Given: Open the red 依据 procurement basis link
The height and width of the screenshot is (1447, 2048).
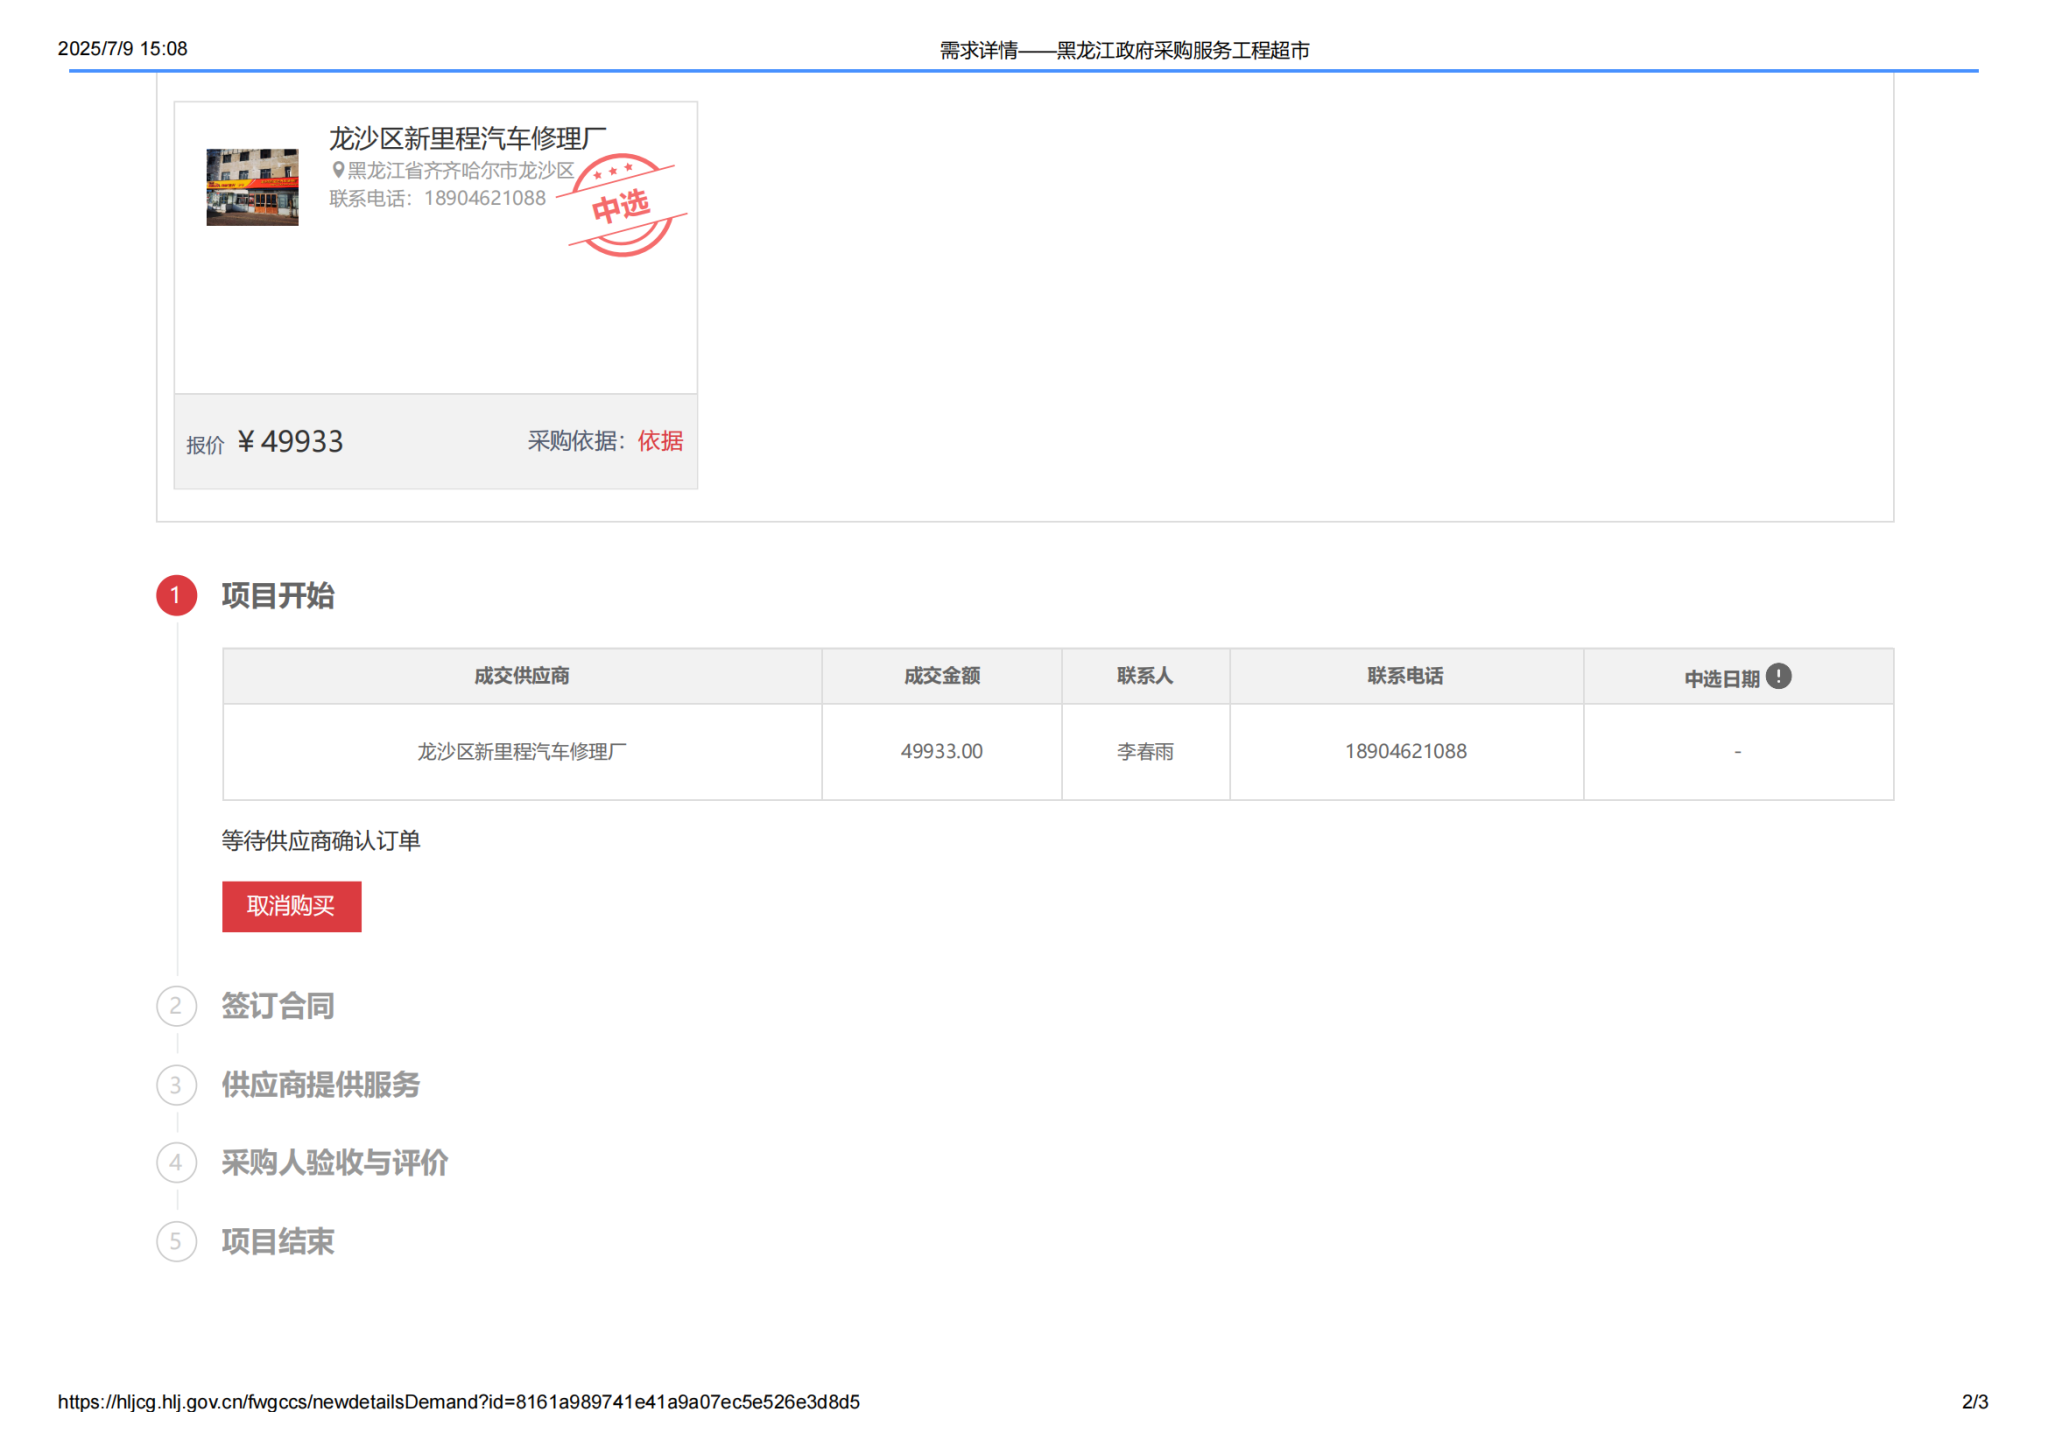Looking at the screenshot, I should (660, 441).
